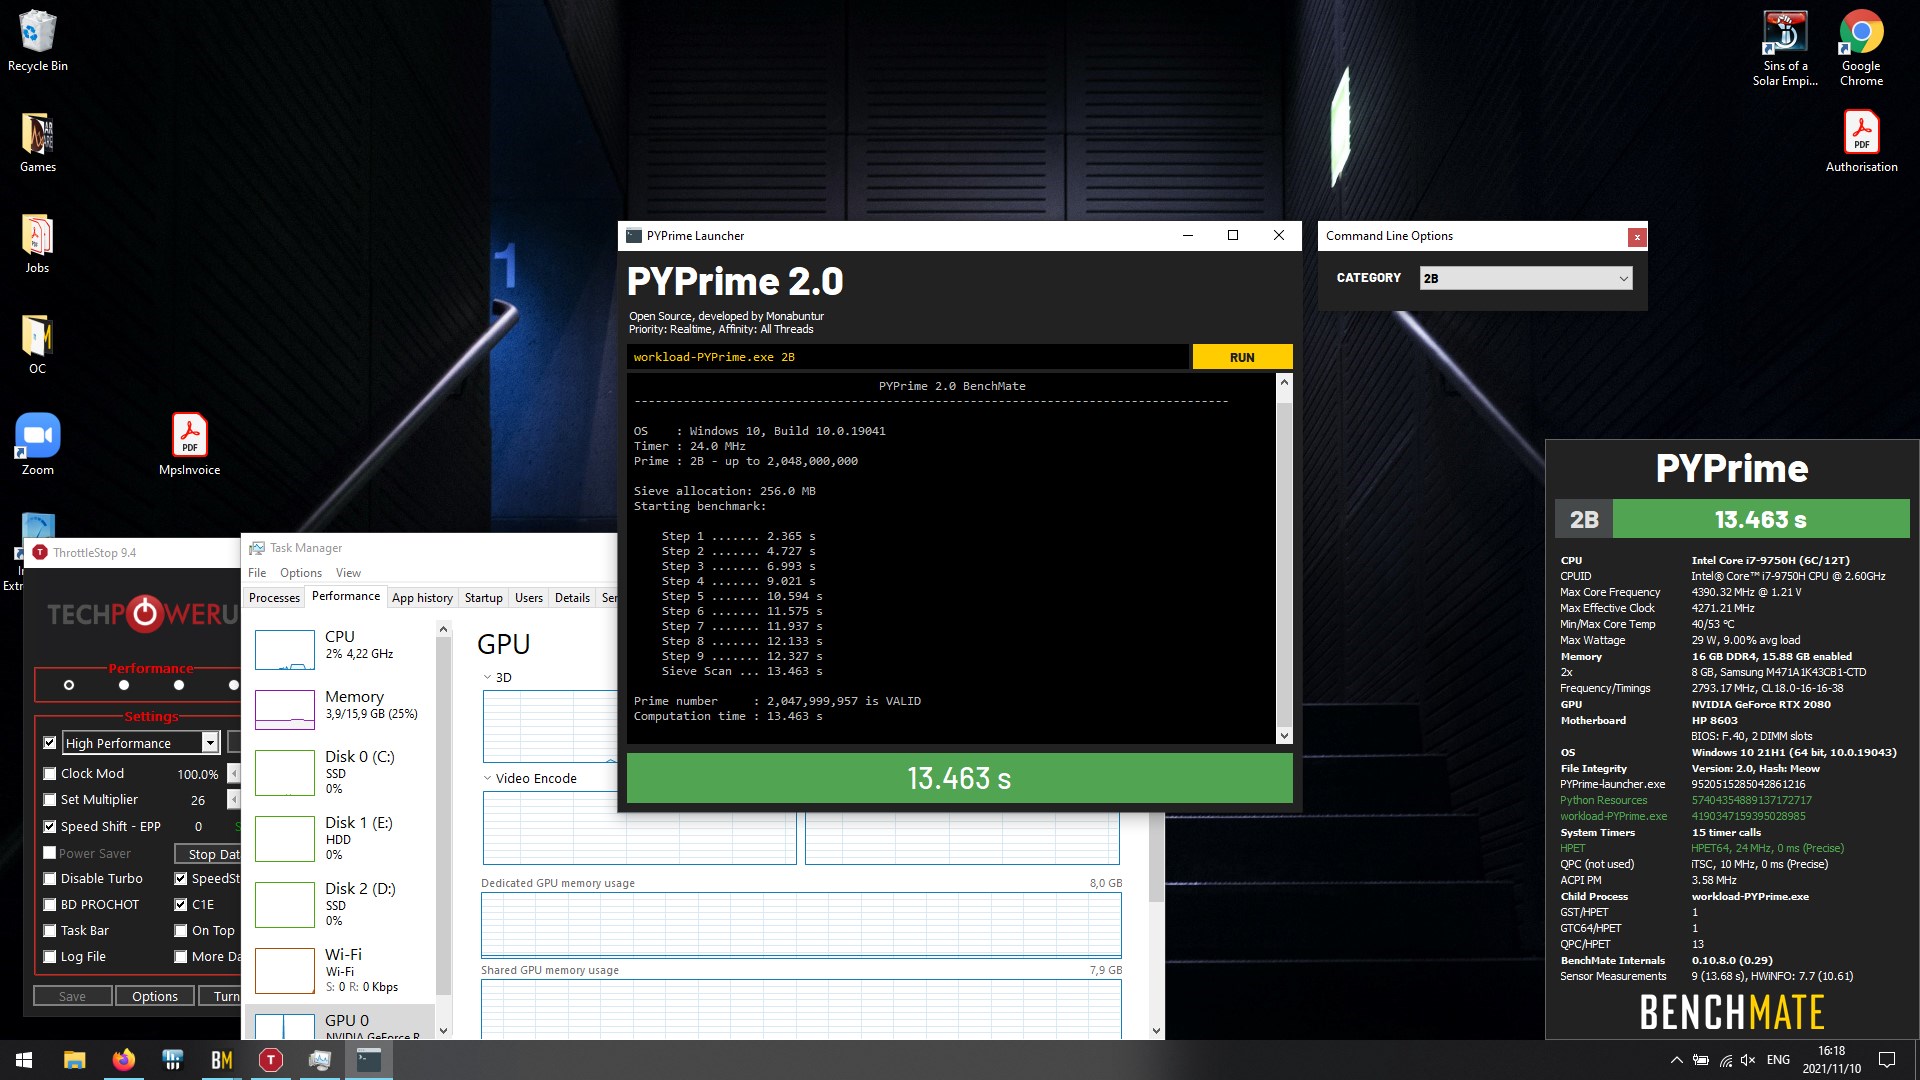Image resolution: width=1920 pixels, height=1080 pixels.
Task: Click the workload-PYPrime.exe 2B command field
Action: [908, 357]
